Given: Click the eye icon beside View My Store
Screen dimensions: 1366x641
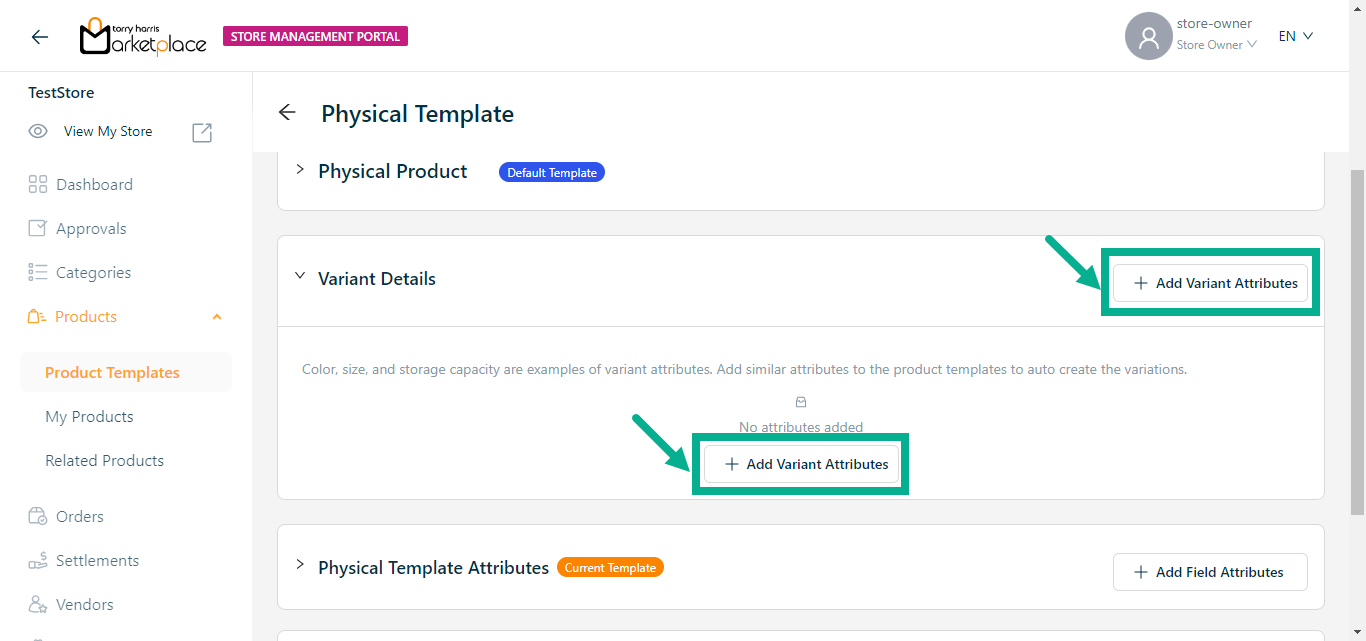Looking at the screenshot, I should click(38, 131).
